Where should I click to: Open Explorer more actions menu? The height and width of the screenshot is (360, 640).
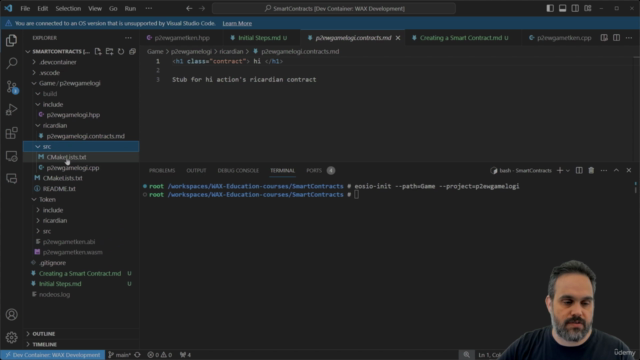tap(128, 38)
